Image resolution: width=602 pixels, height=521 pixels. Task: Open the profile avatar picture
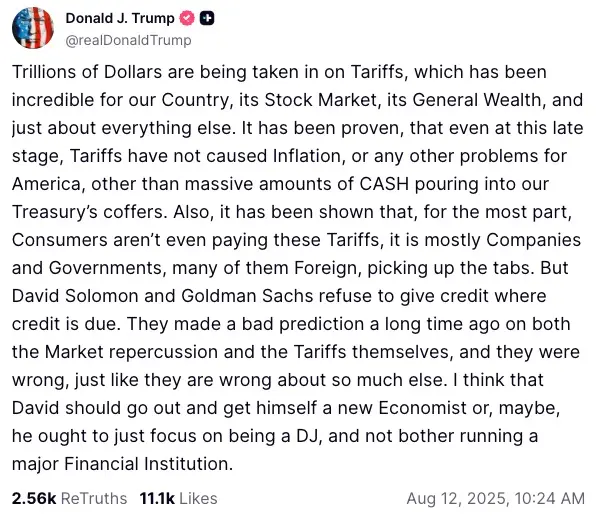click(x=32, y=29)
